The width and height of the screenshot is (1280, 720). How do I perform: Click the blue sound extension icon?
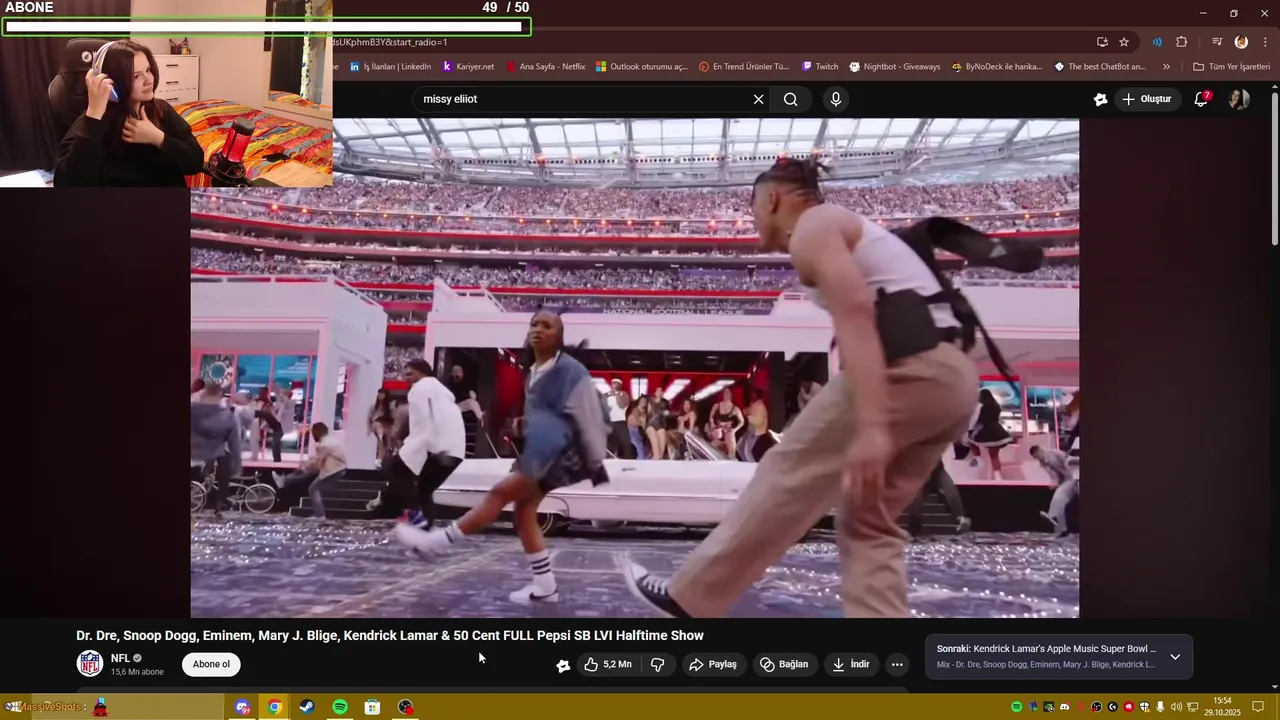click(x=1157, y=42)
